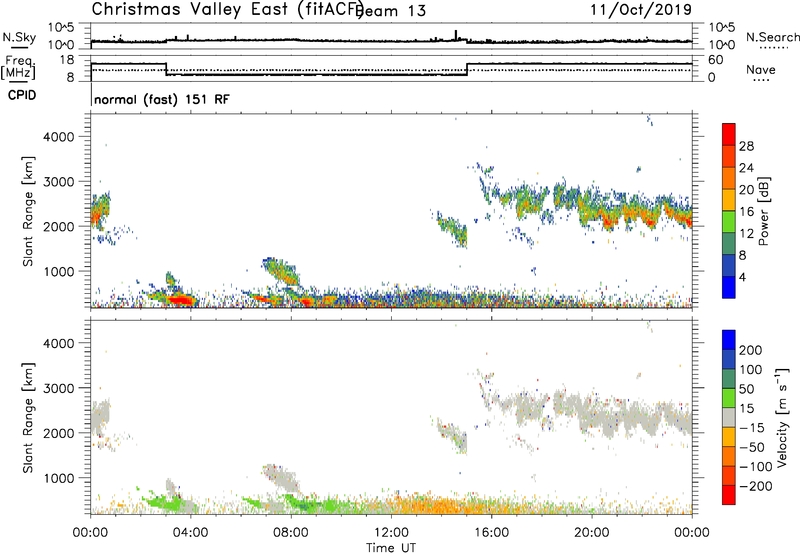Click the '1000' tick on velocity panel axis

(x=58, y=478)
